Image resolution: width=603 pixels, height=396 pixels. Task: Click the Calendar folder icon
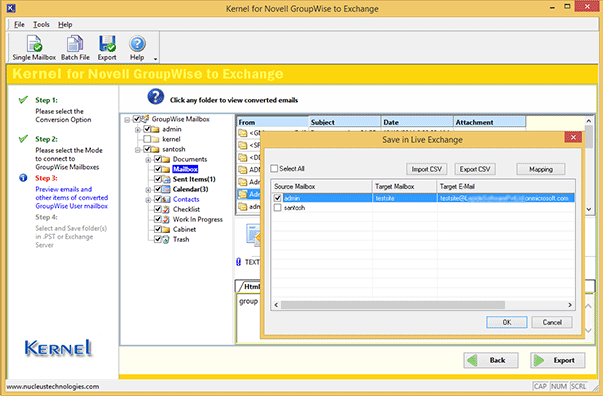point(166,189)
